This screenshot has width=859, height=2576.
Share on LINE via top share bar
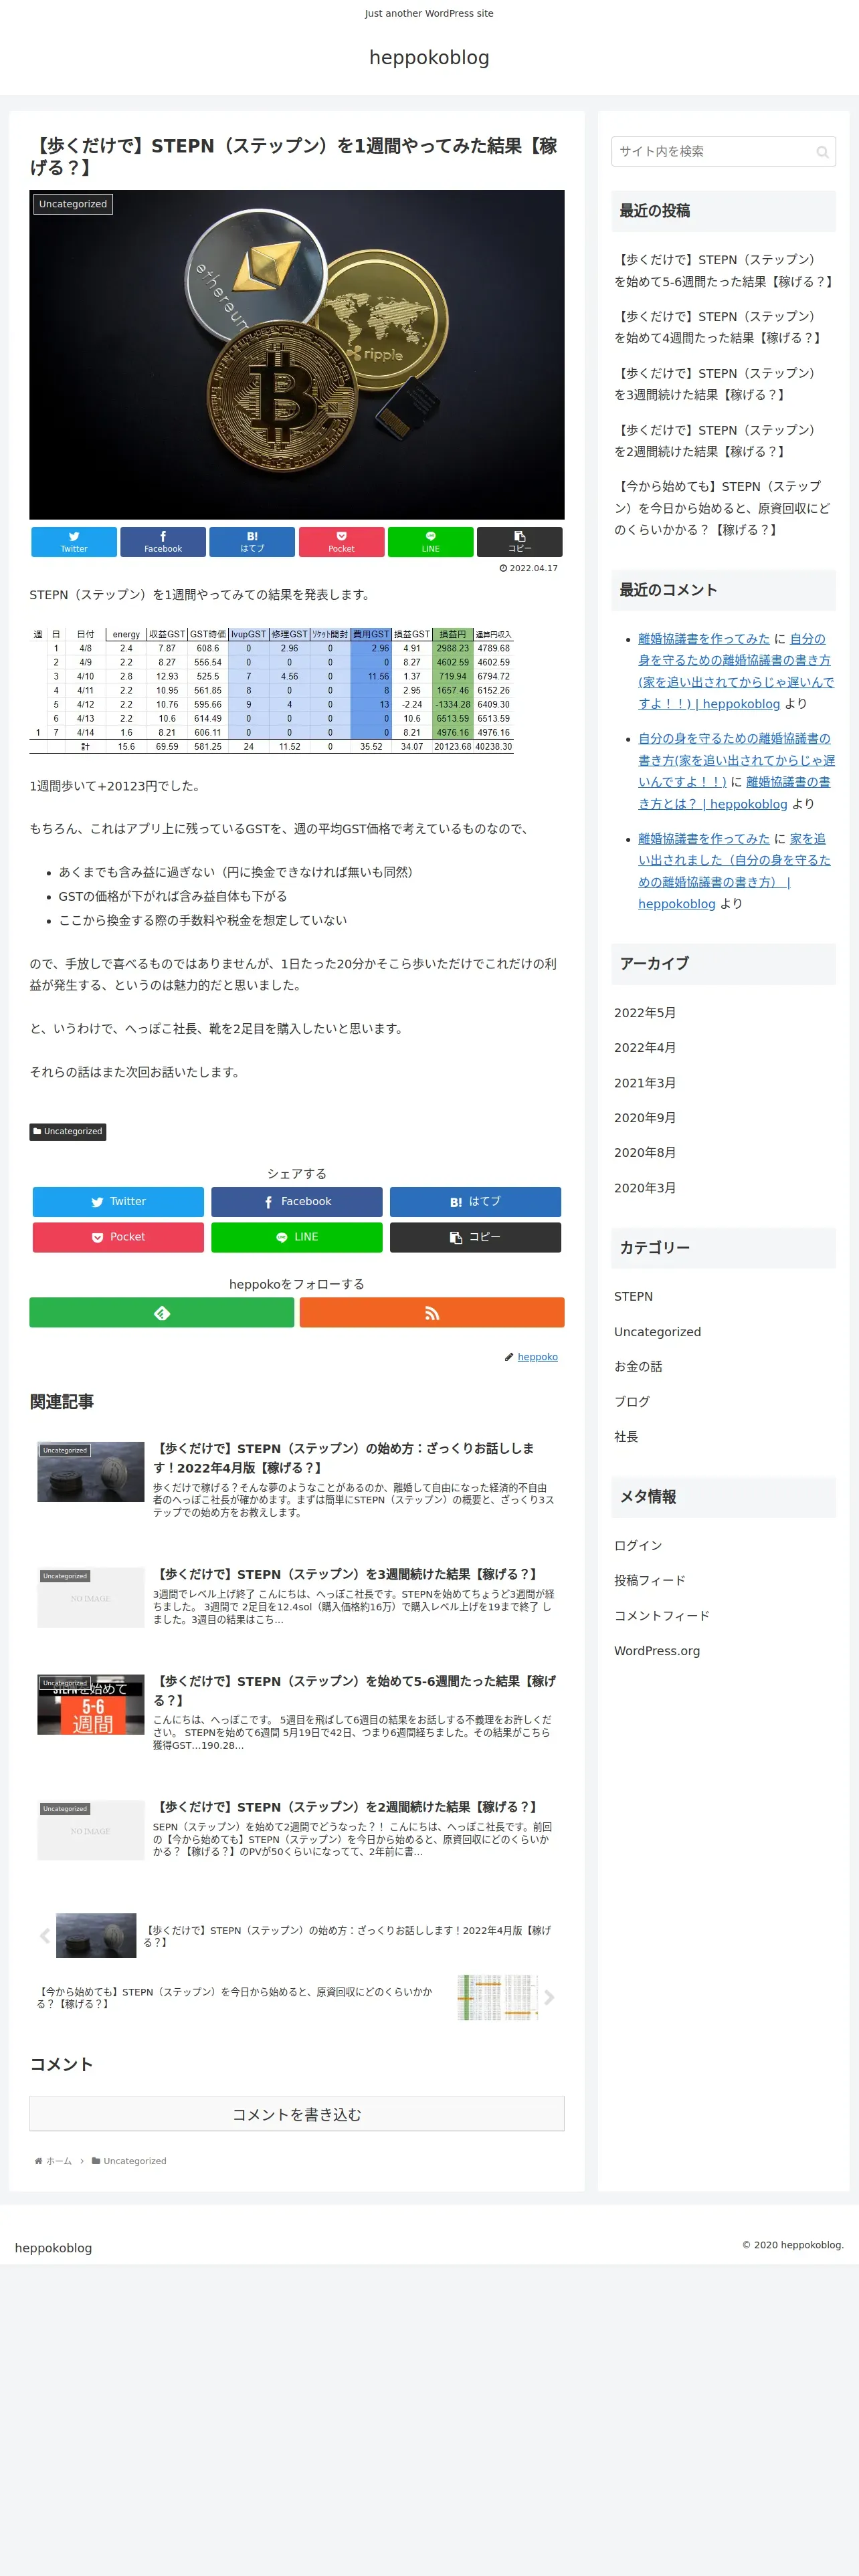click(431, 542)
